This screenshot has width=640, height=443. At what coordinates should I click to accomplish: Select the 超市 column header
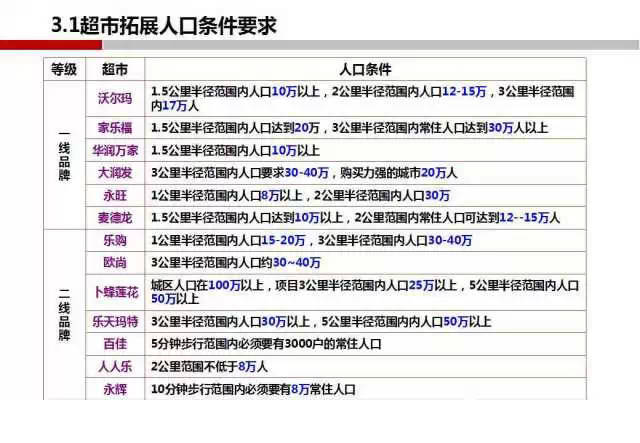pos(115,69)
